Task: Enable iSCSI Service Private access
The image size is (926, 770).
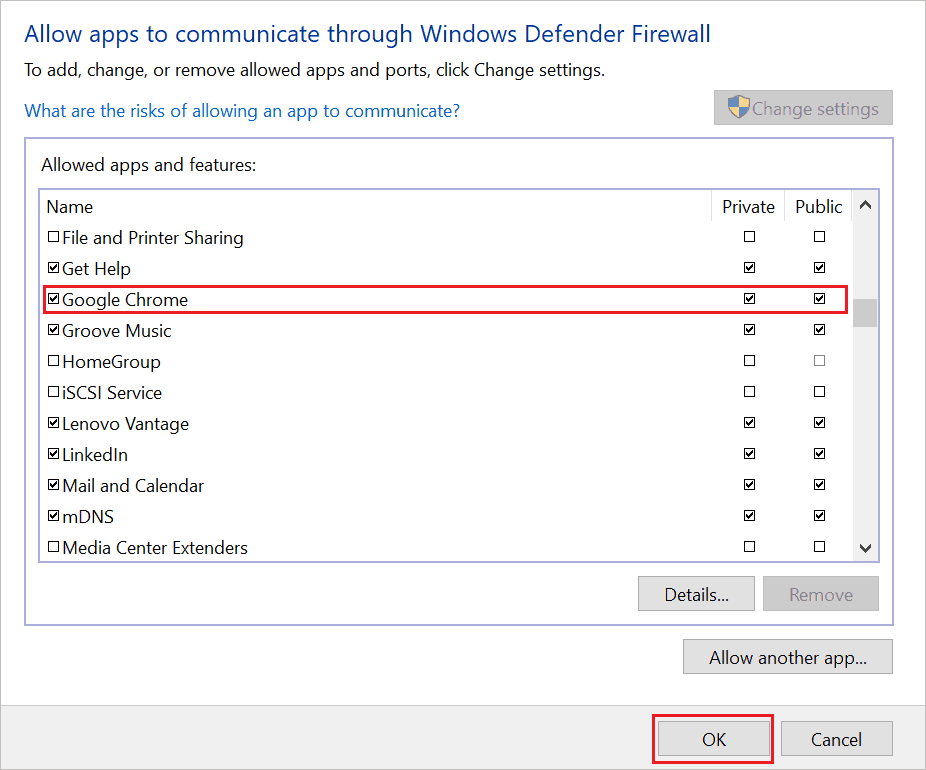Action: (x=749, y=391)
